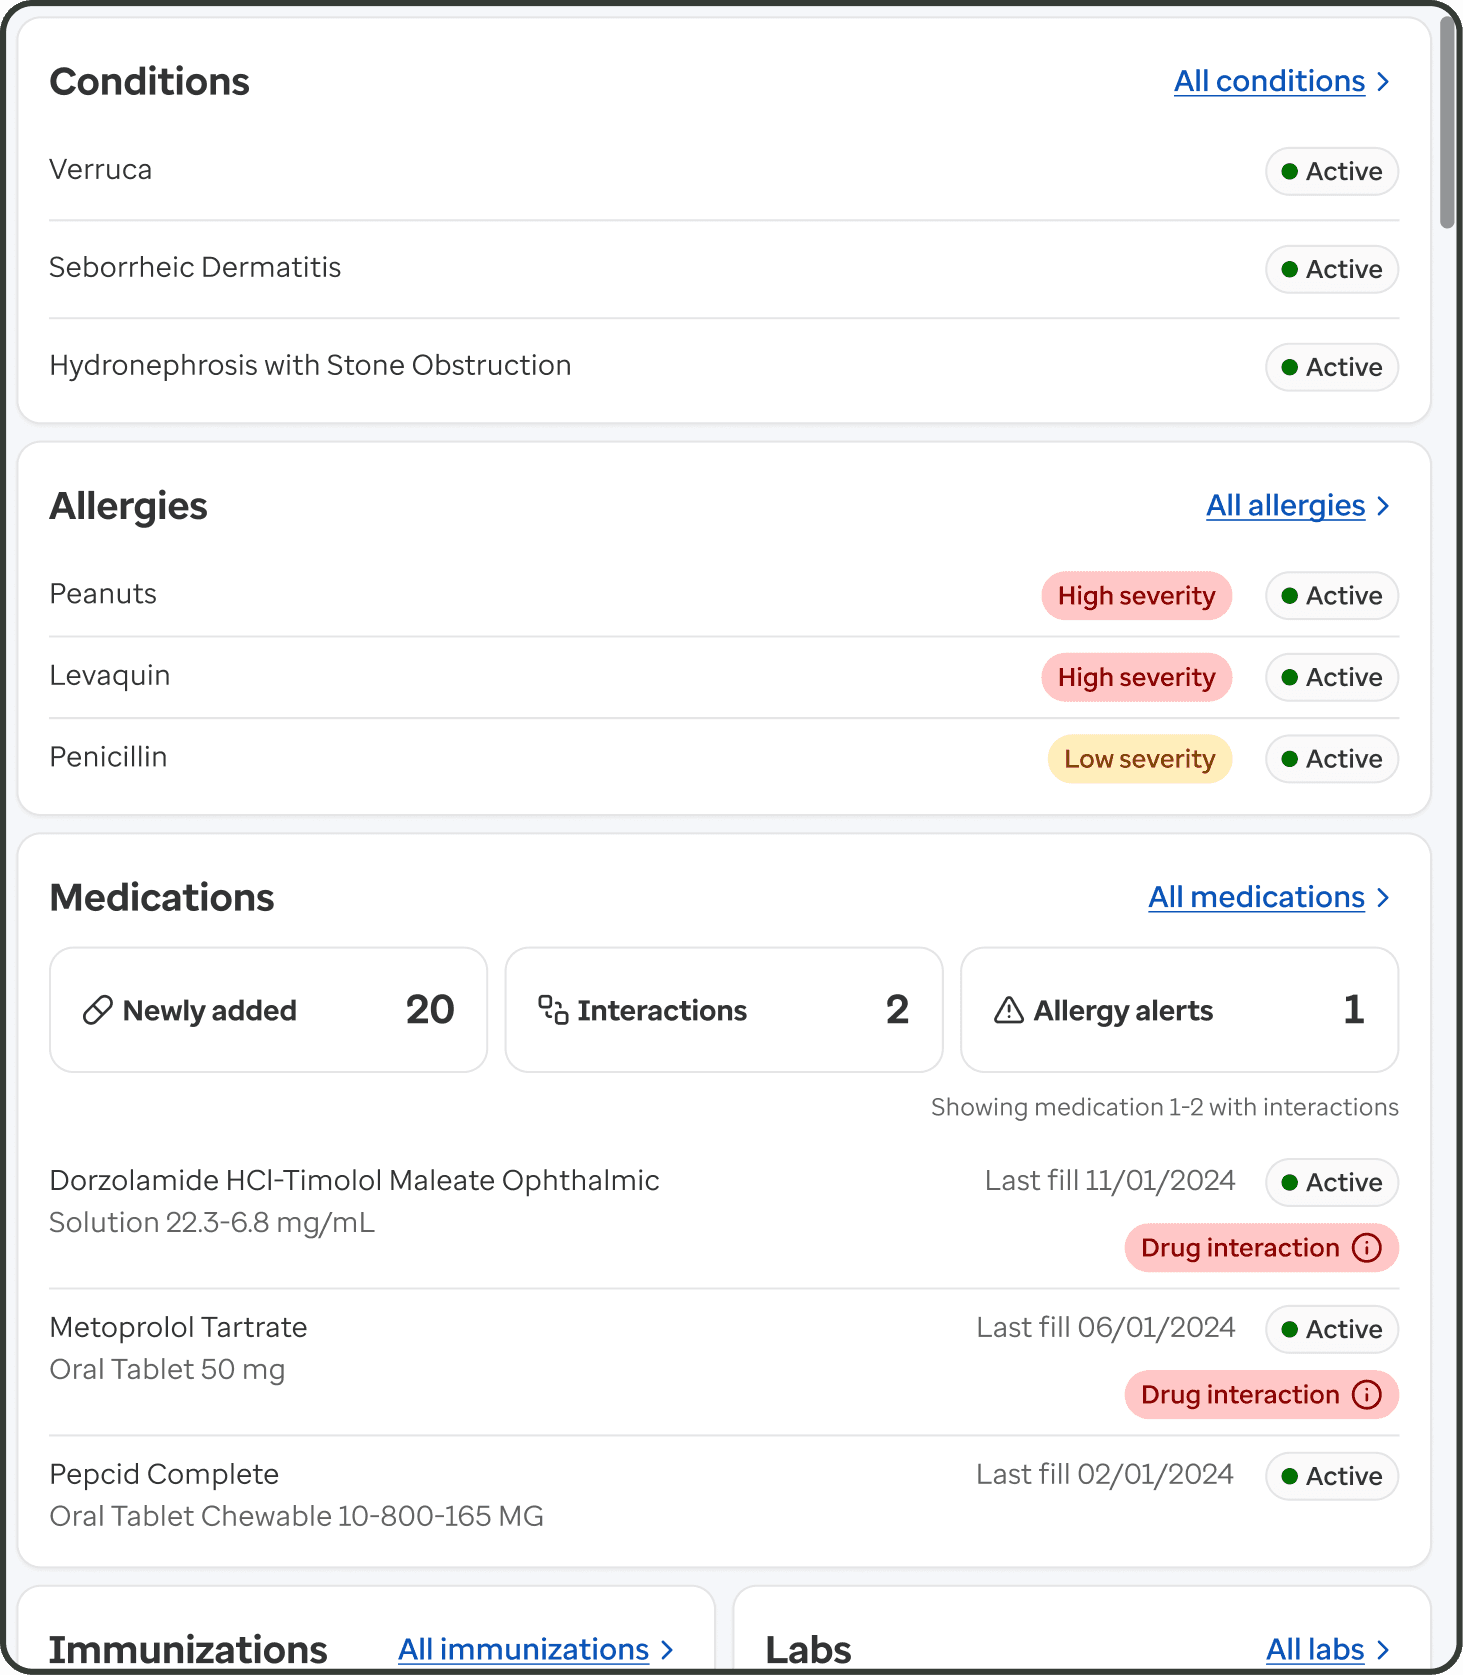
Task: Click the Interactions icon in Medications
Action: tap(553, 1010)
